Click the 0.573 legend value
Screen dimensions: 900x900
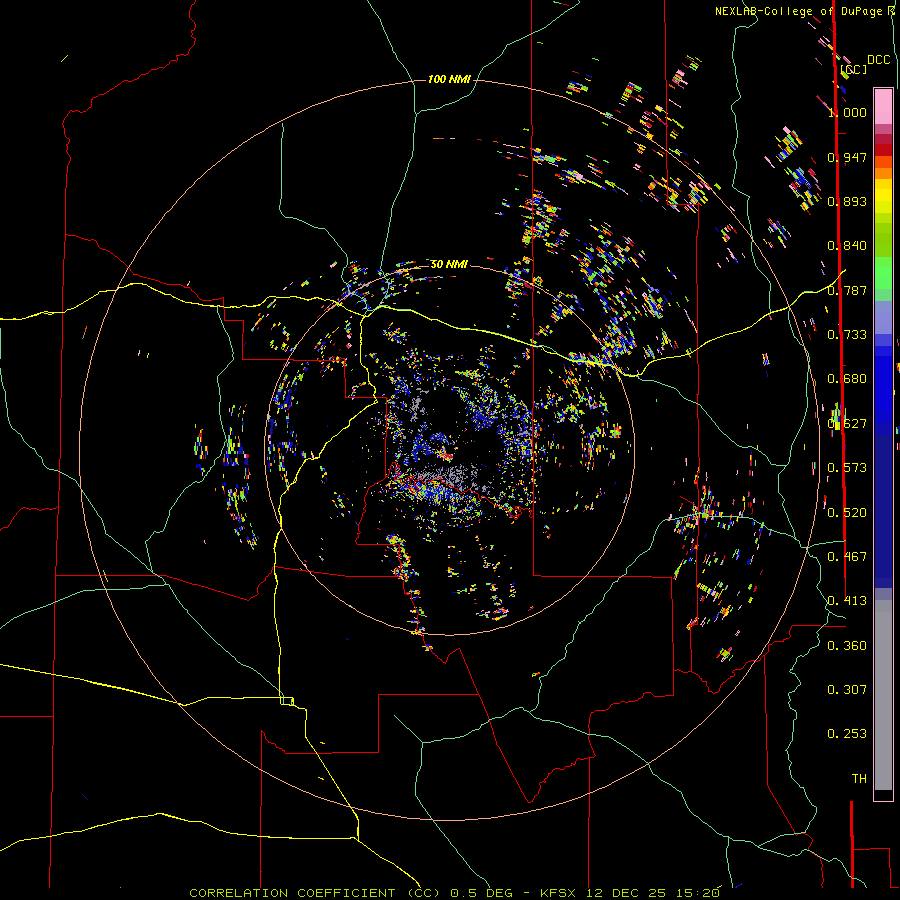(x=847, y=468)
